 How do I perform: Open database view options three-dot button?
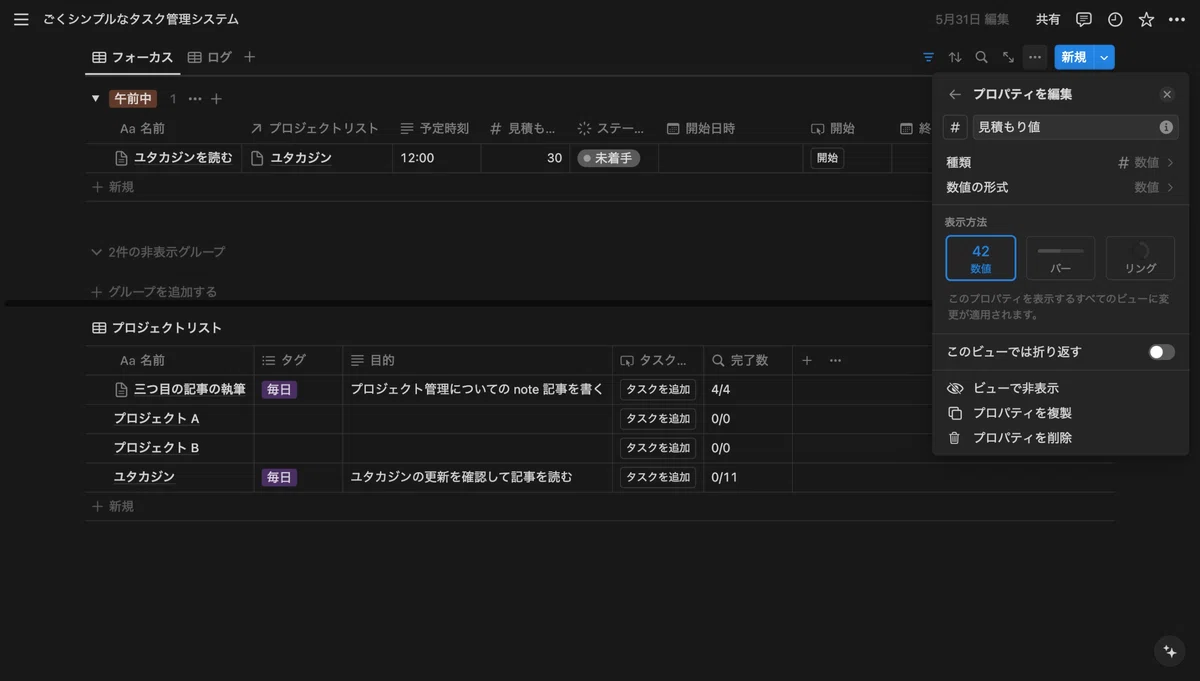point(1035,57)
